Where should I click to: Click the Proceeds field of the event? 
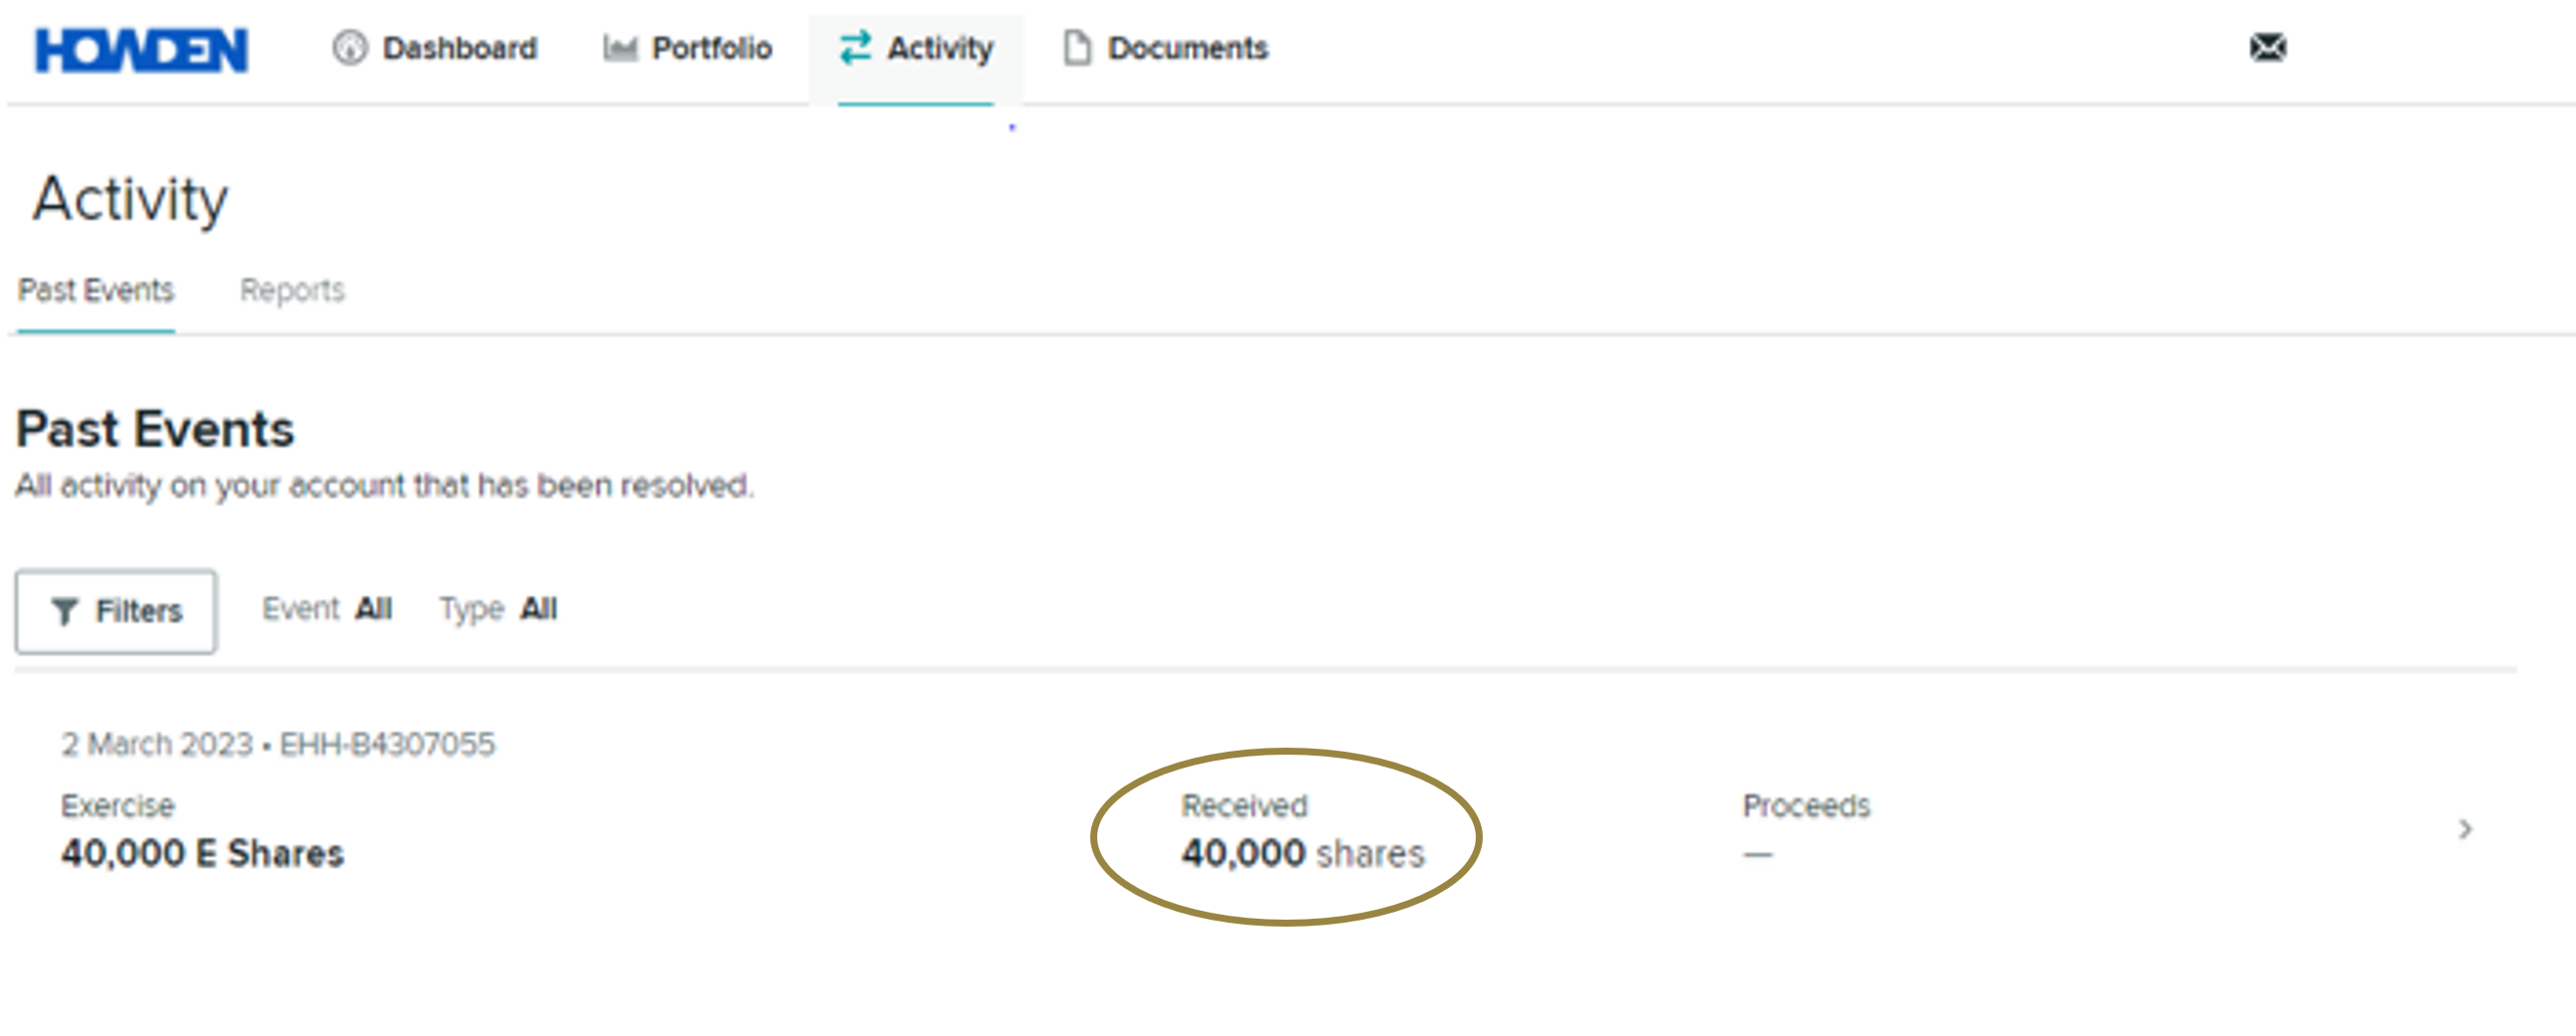(x=1805, y=829)
